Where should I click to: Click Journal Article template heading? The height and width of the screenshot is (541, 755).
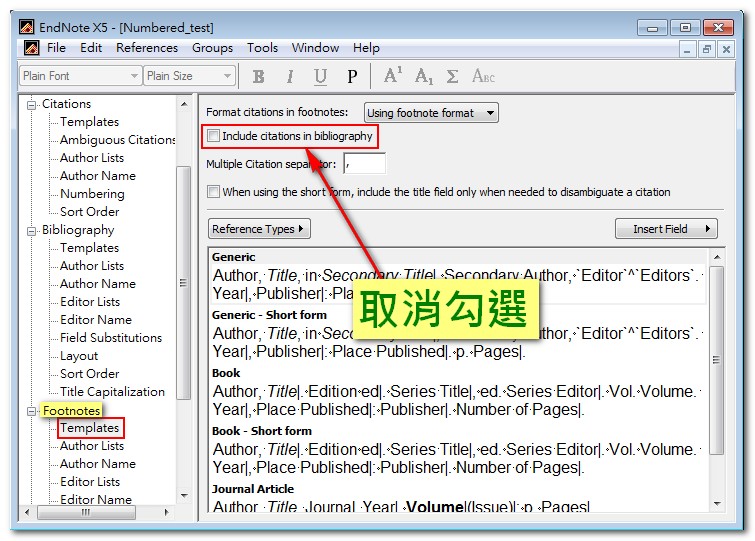(x=253, y=489)
